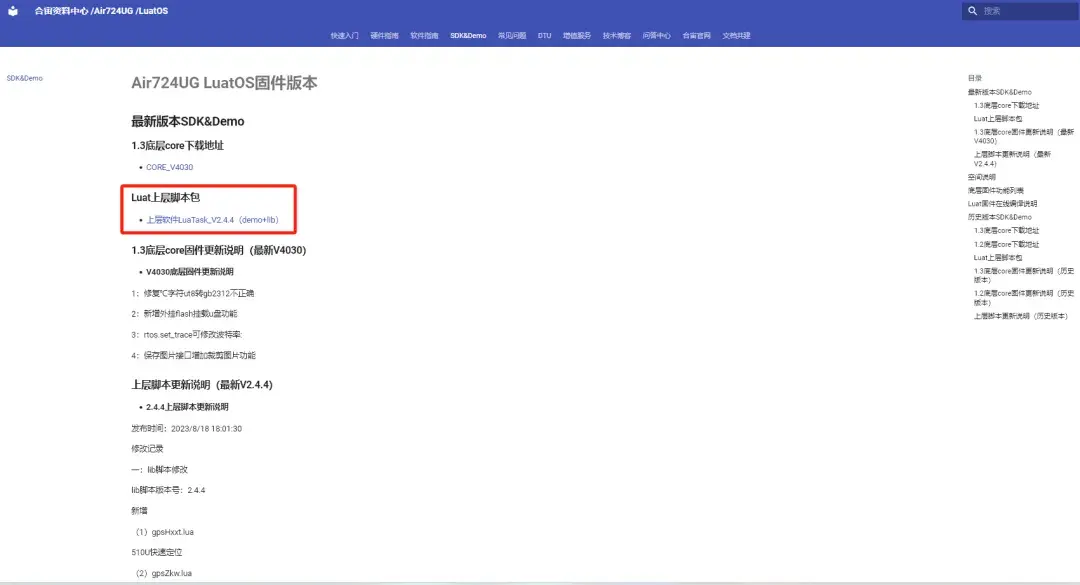The width and height of the screenshot is (1080, 585).
Task: Click the 1.3底层core固件更新说明 (最新V4030) article heading
Action: click(219, 250)
